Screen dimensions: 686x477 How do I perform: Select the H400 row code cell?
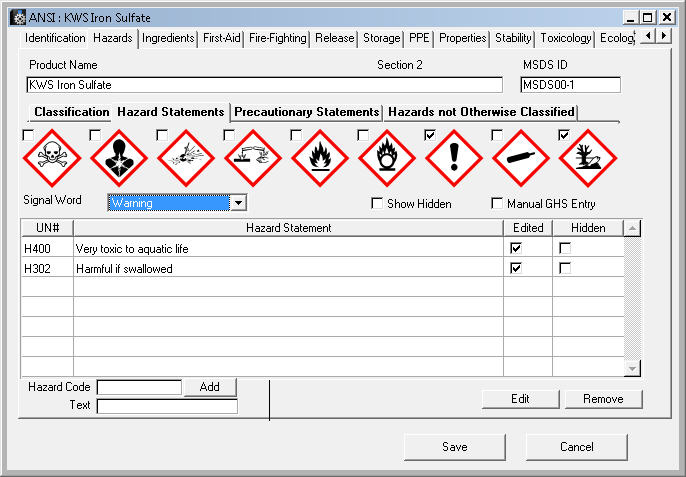click(x=47, y=249)
